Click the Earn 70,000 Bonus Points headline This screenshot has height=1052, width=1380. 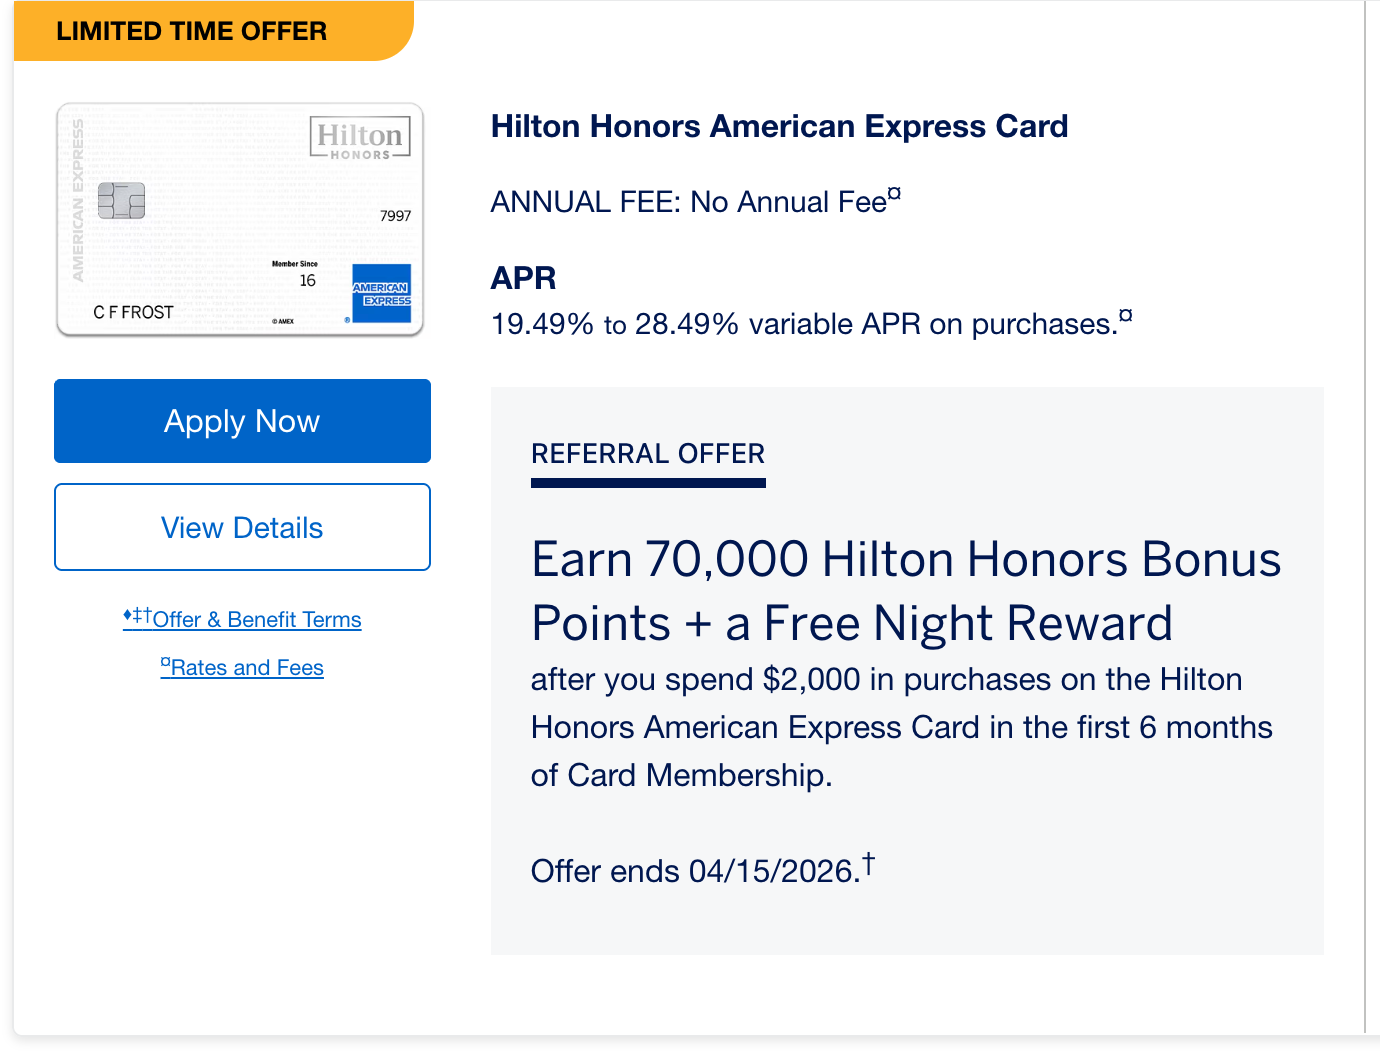tap(905, 590)
